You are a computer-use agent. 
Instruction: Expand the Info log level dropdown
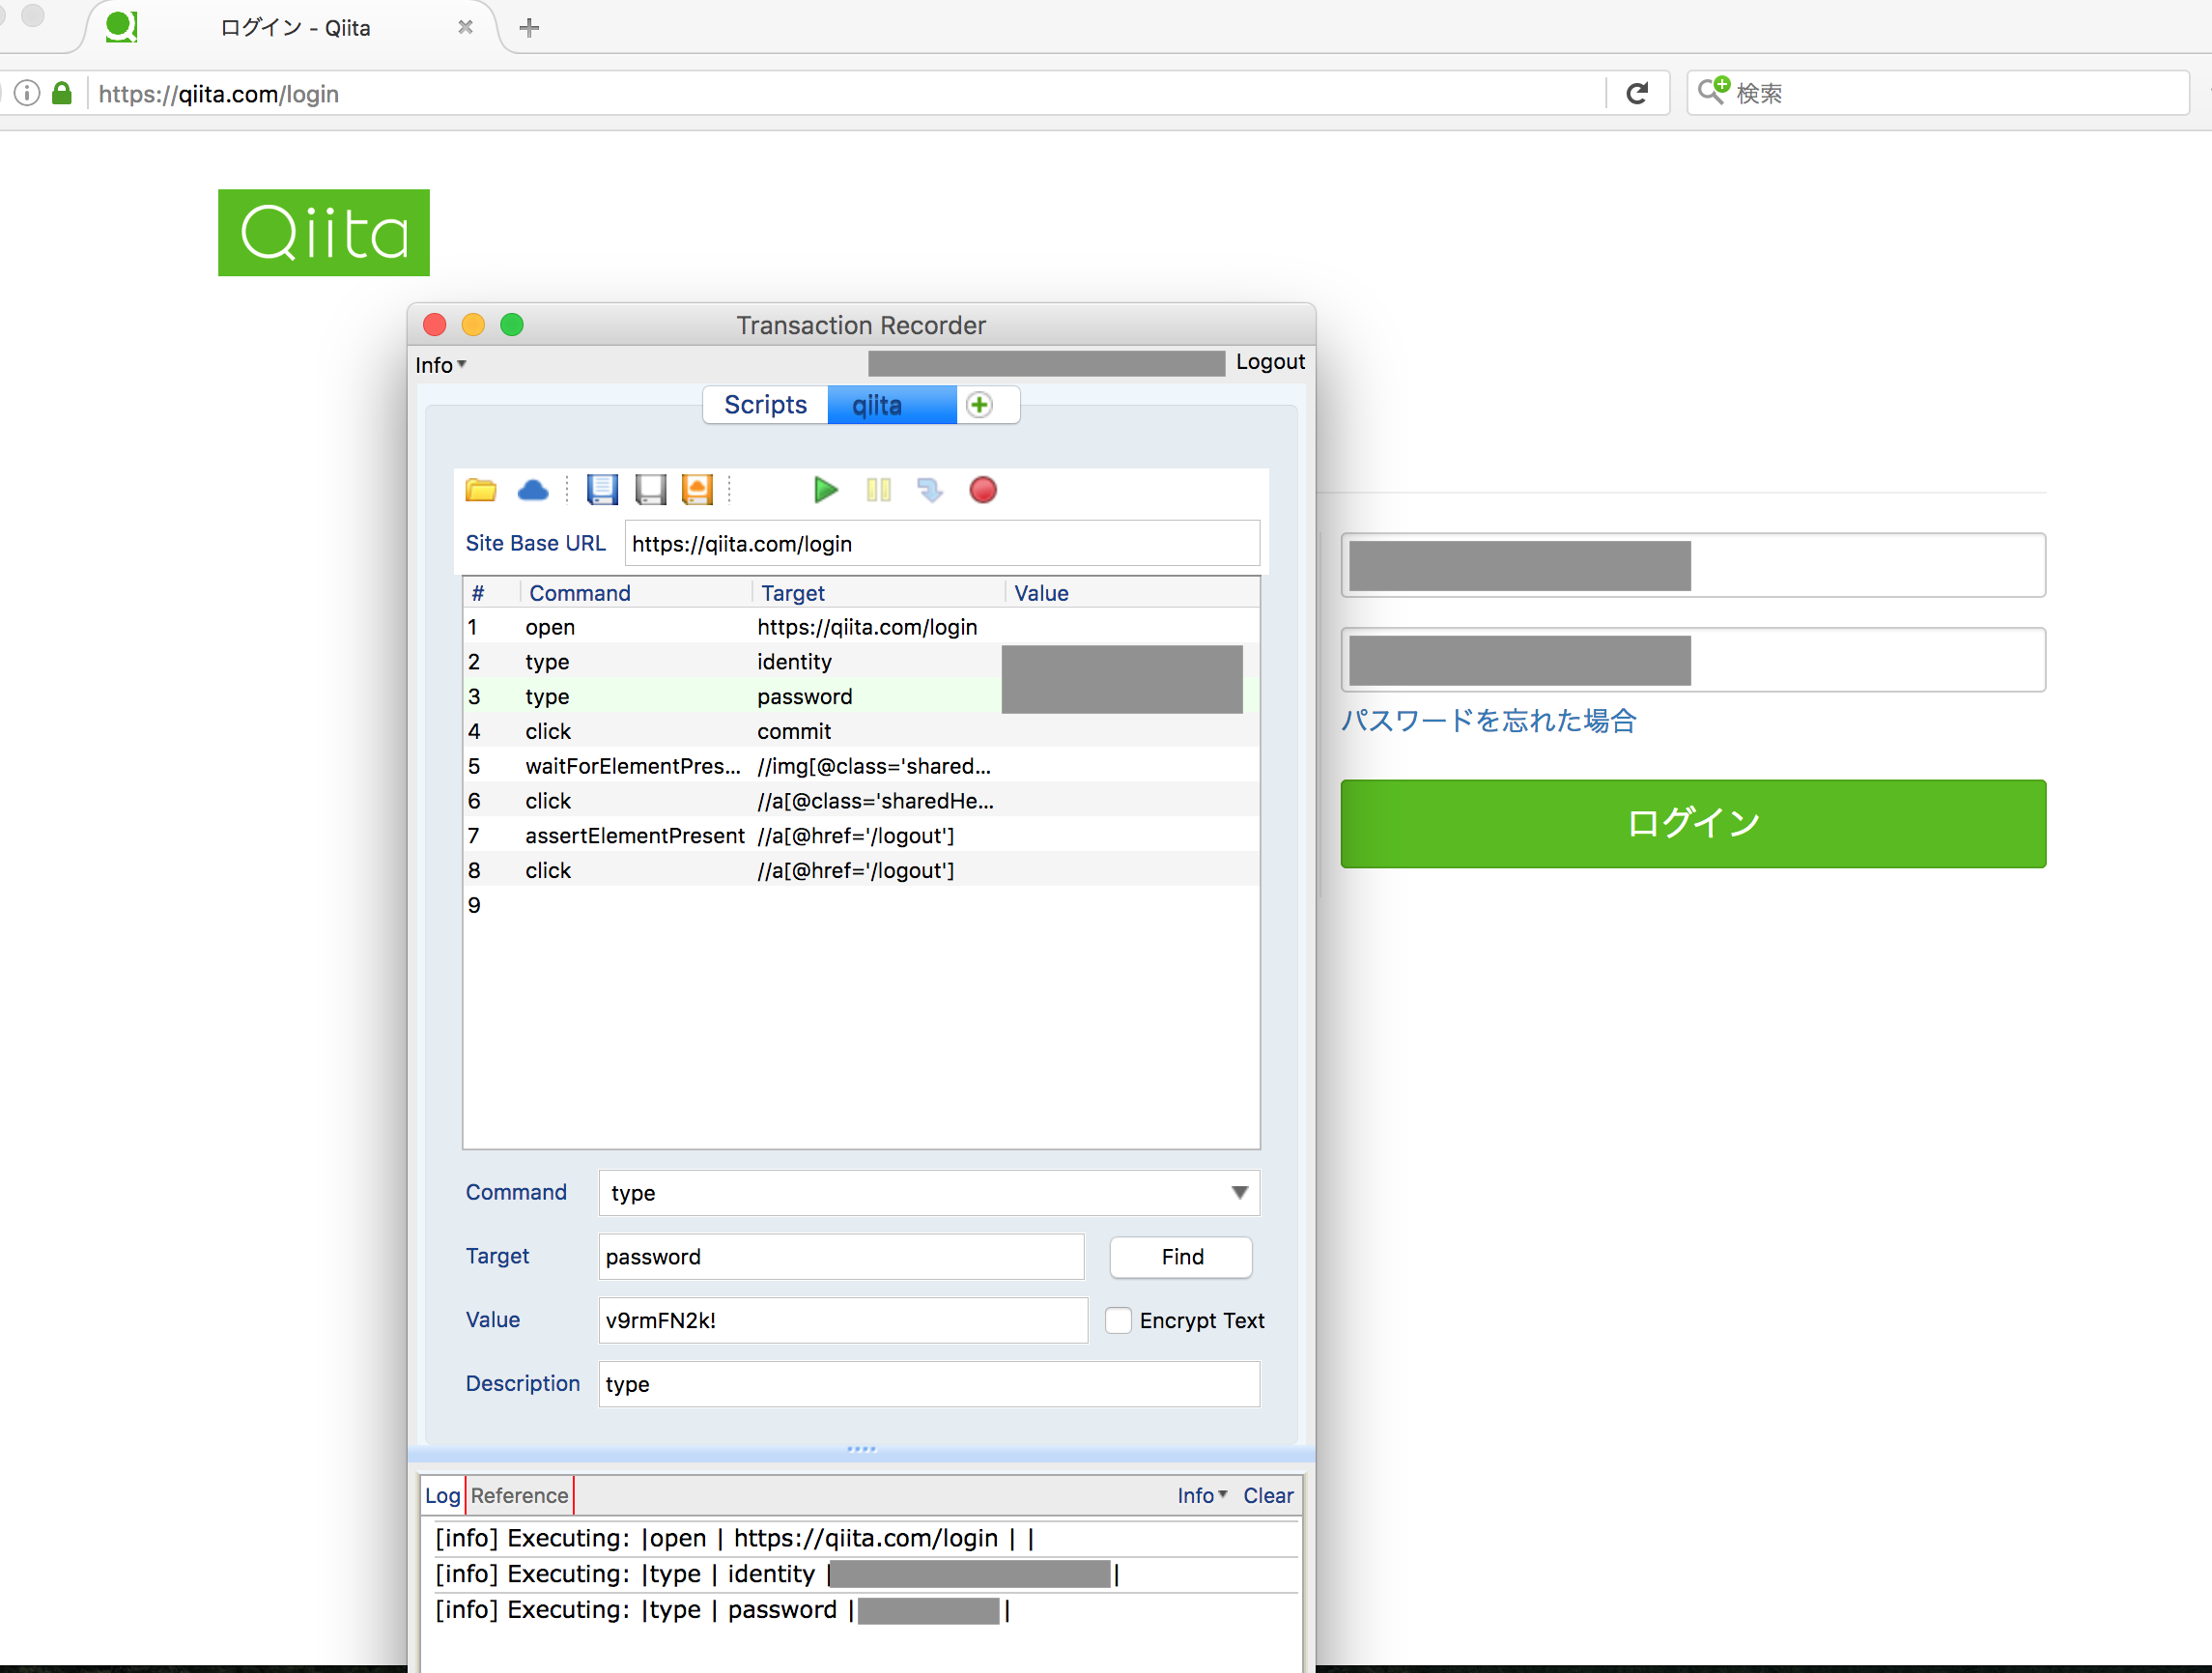tap(1201, 1495)
